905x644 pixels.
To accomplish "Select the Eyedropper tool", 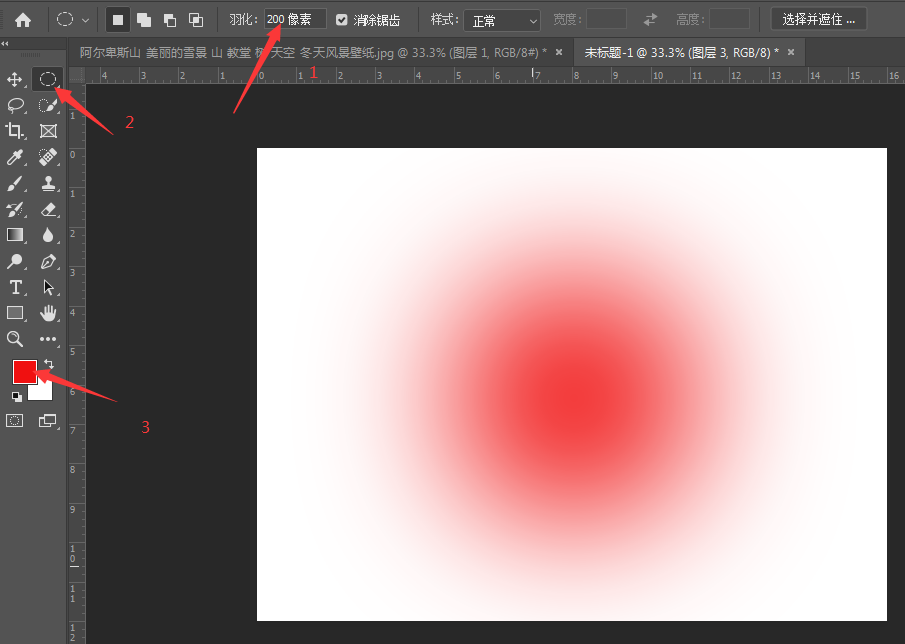I will pyautogui.click(x=14, y=157).
